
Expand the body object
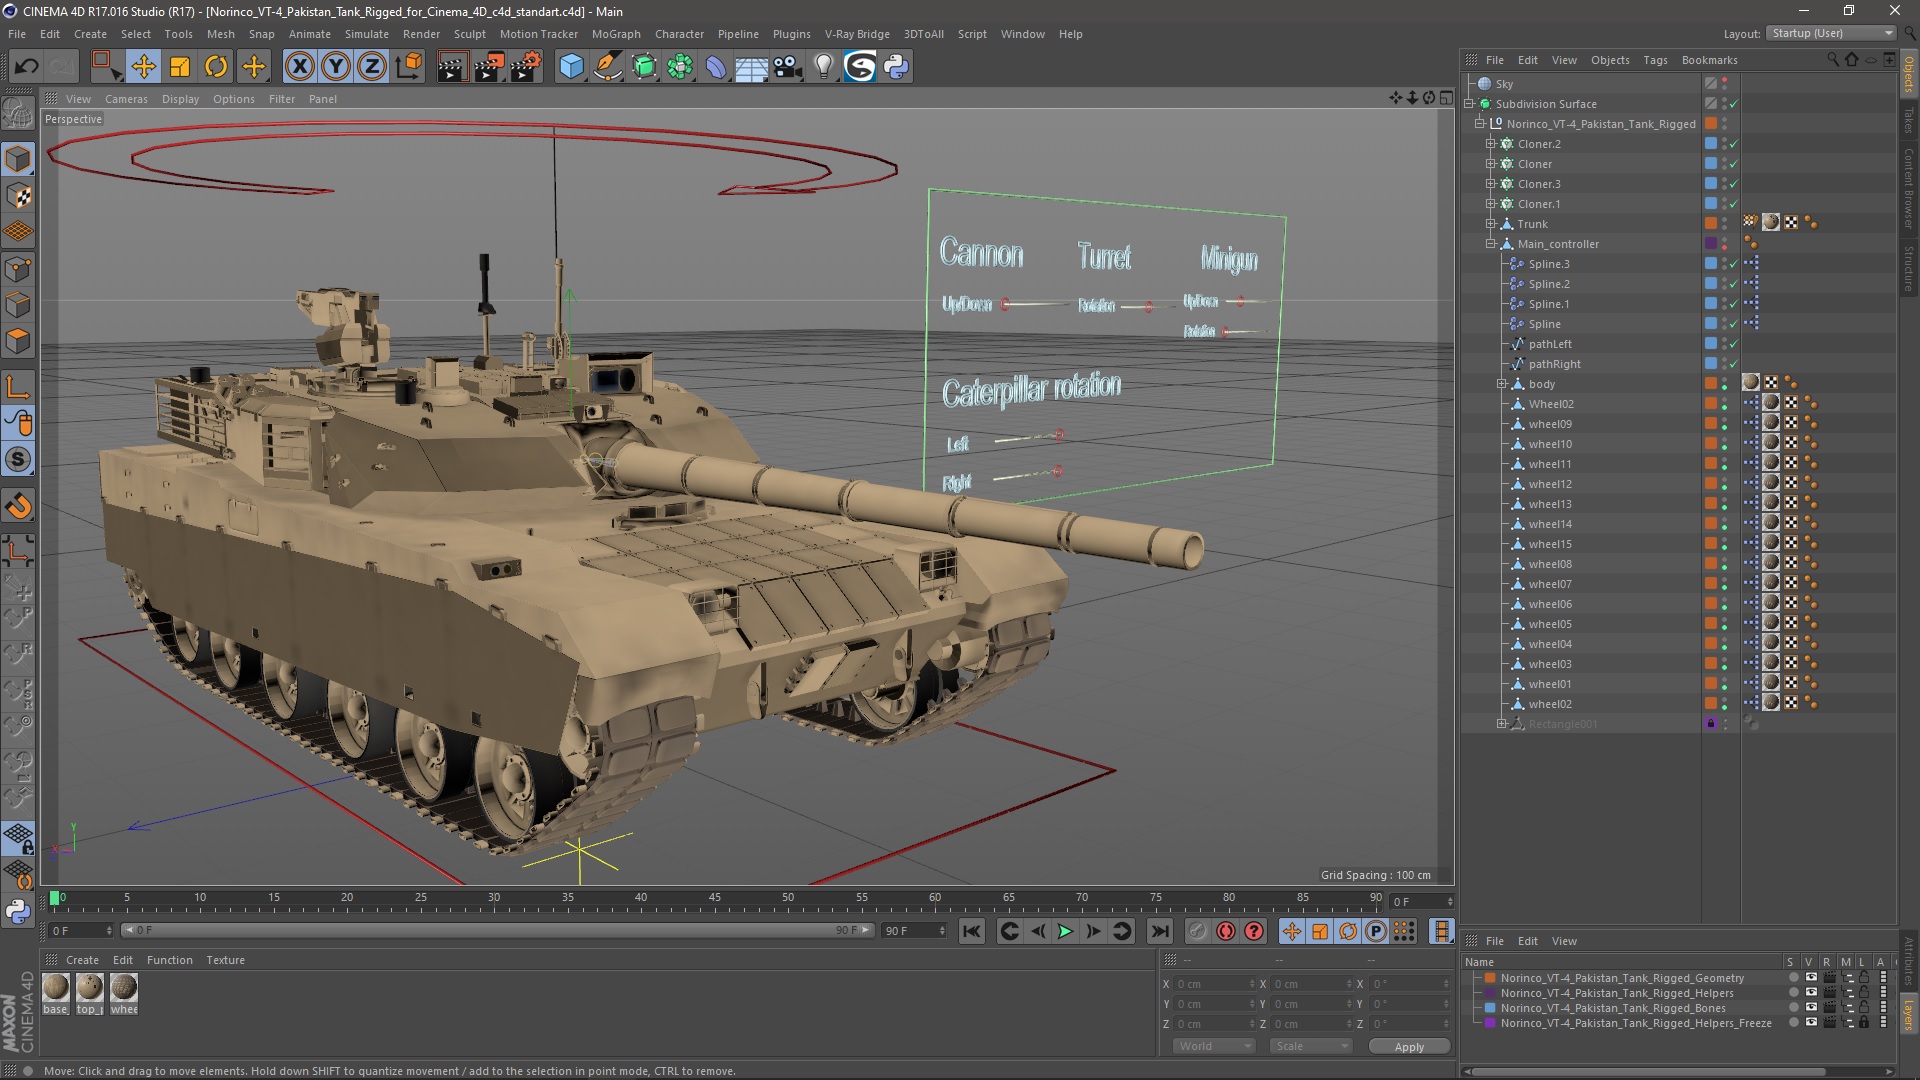(x=1501, y=384)
